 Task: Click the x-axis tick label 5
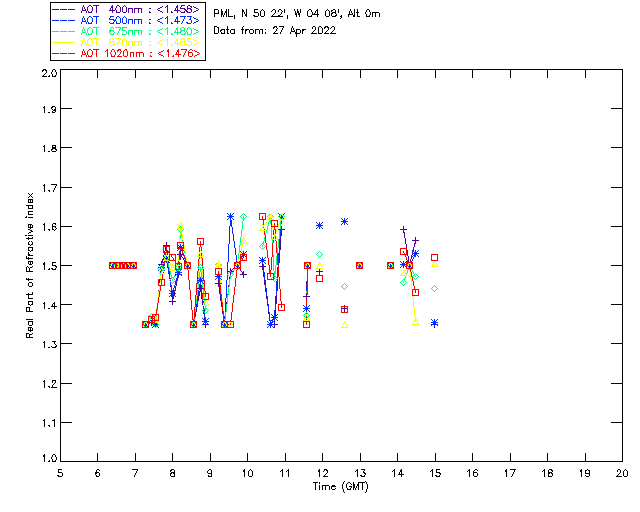[60, 473]
